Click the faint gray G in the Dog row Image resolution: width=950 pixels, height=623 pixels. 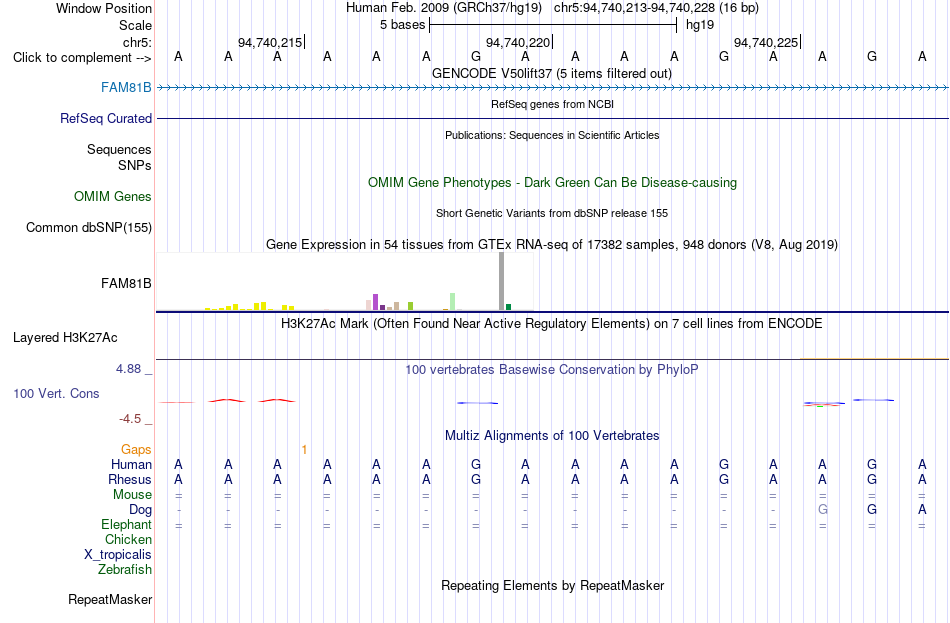[x=822, y=510]
